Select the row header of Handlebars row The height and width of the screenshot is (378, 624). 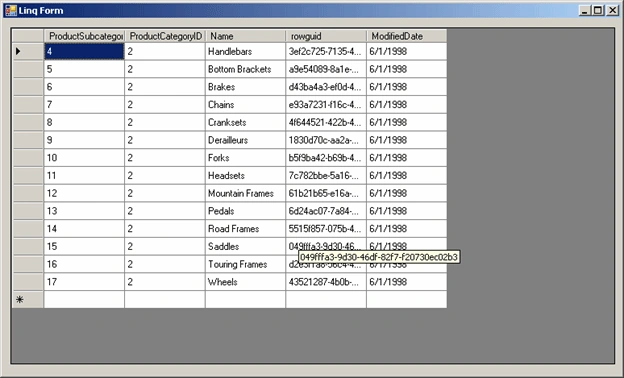pos(28,51)
